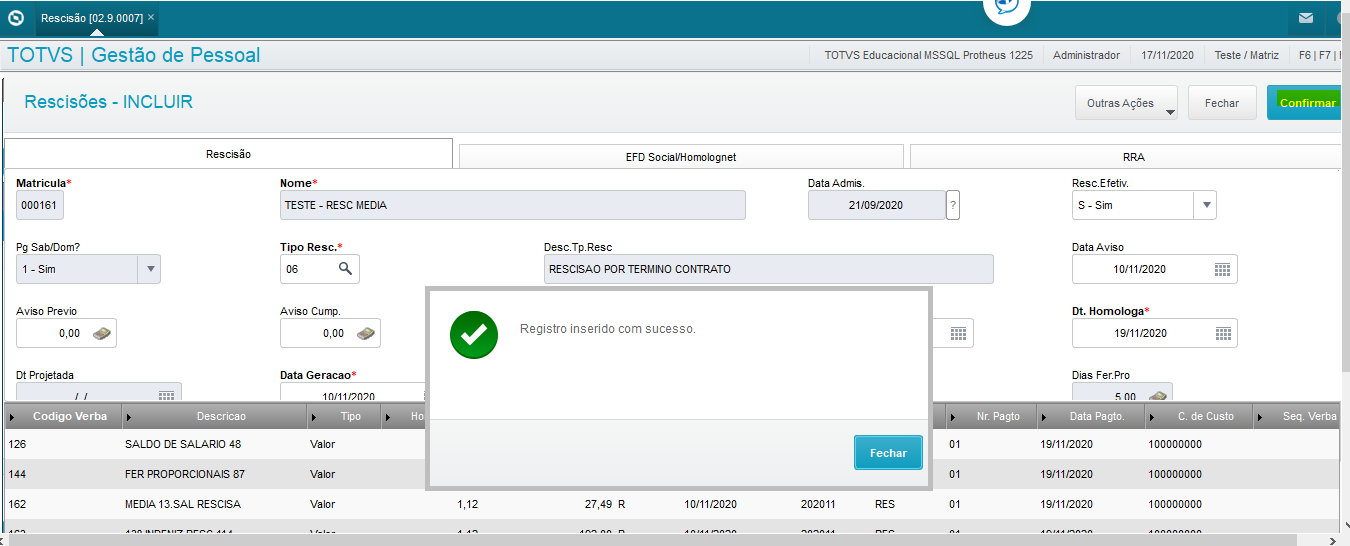Viewport: 1350px width, 546px height.
Task: Click the question mark beside Data Admis.
Action: 953,205
